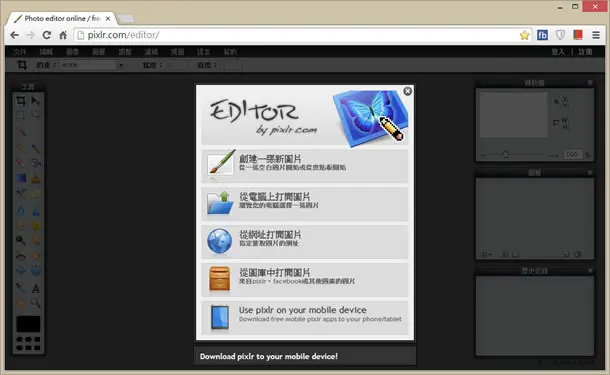Choose Open image from computer option
610x375 pixels.
tap(305, 203)
